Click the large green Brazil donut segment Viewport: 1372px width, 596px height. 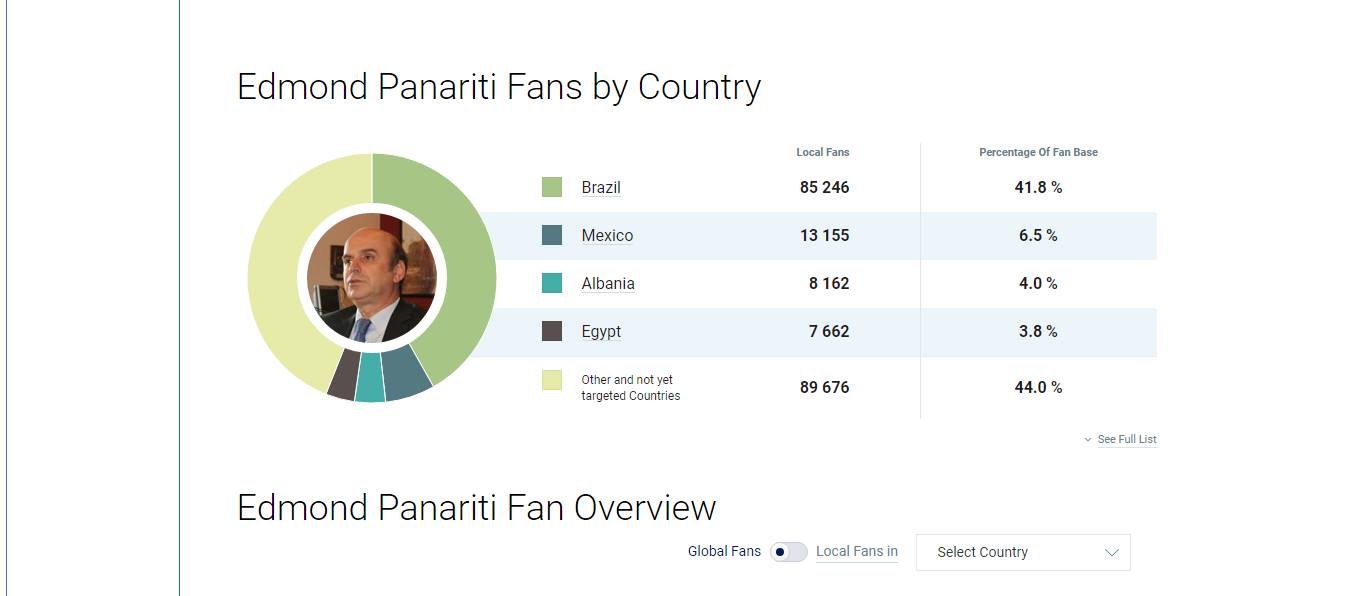point(462,260)
